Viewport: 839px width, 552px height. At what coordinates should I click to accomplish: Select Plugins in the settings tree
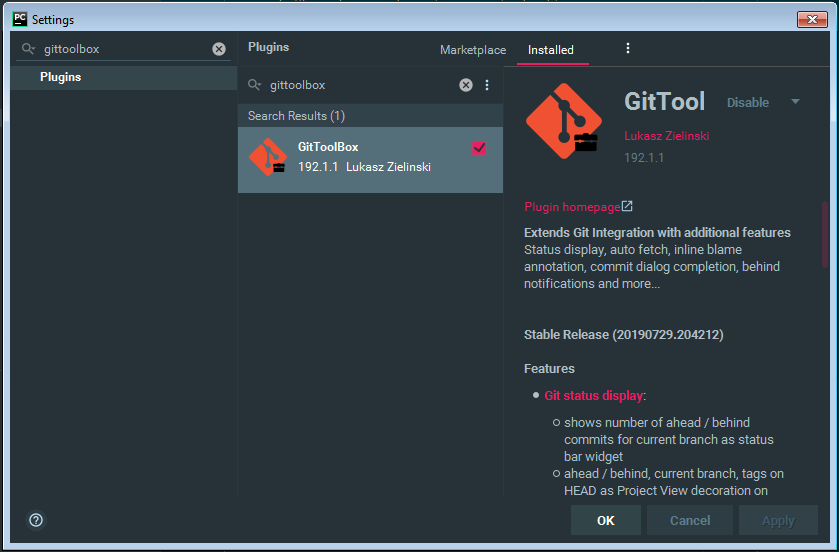[x=124, y=77]
